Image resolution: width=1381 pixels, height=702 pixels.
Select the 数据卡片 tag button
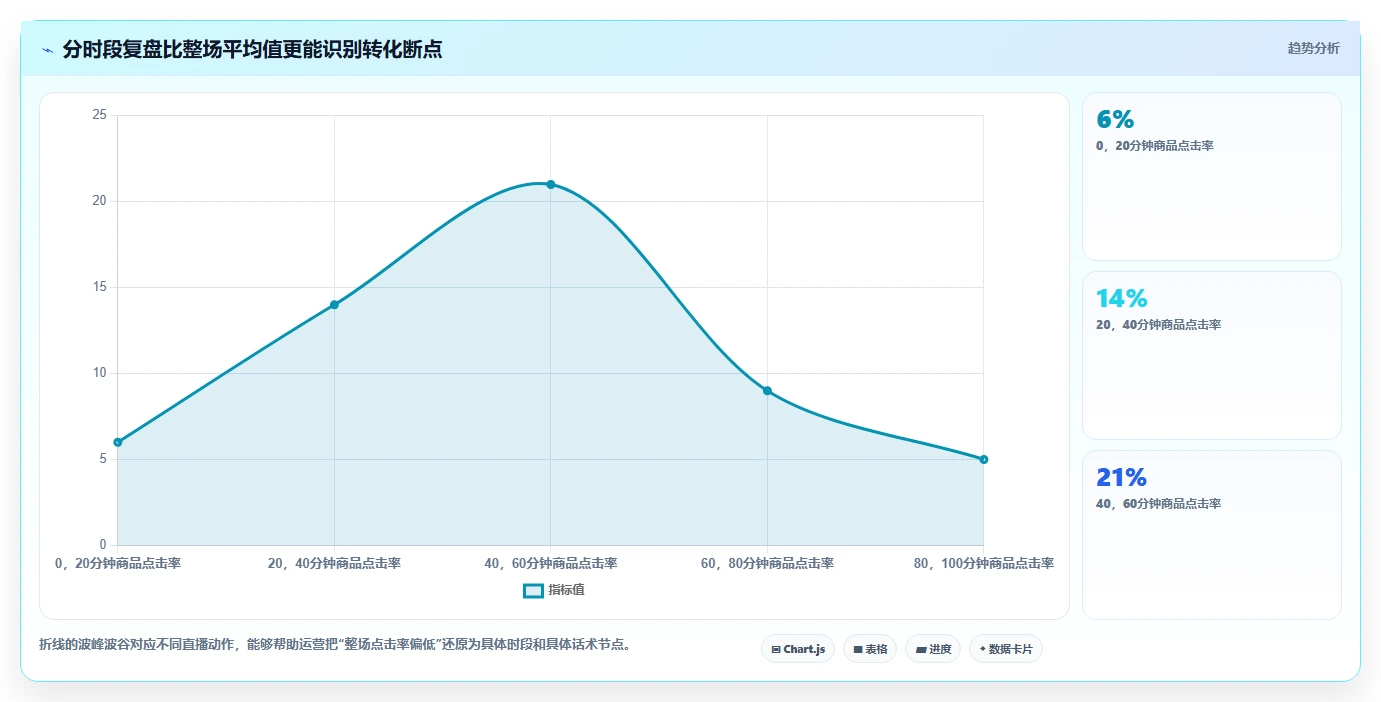1006,649
